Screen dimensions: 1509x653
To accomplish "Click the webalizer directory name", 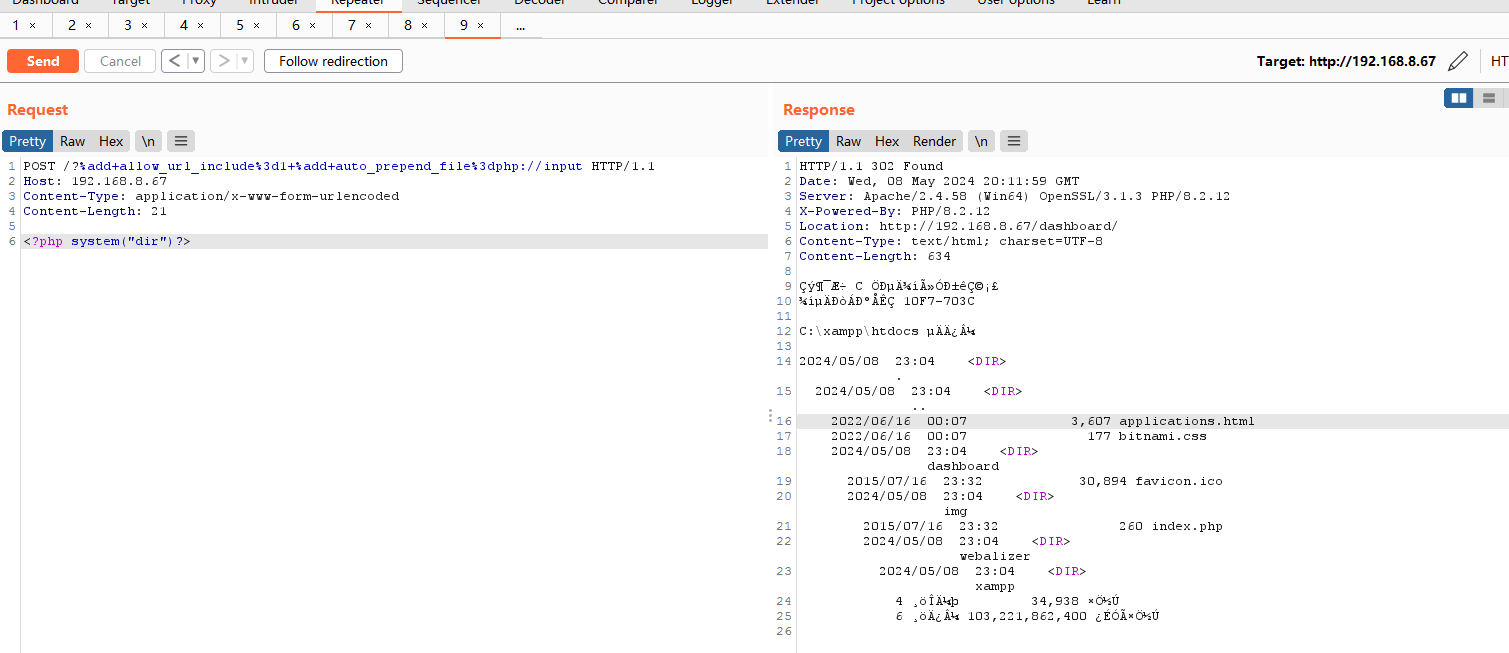I will click(x=994, y=556).
